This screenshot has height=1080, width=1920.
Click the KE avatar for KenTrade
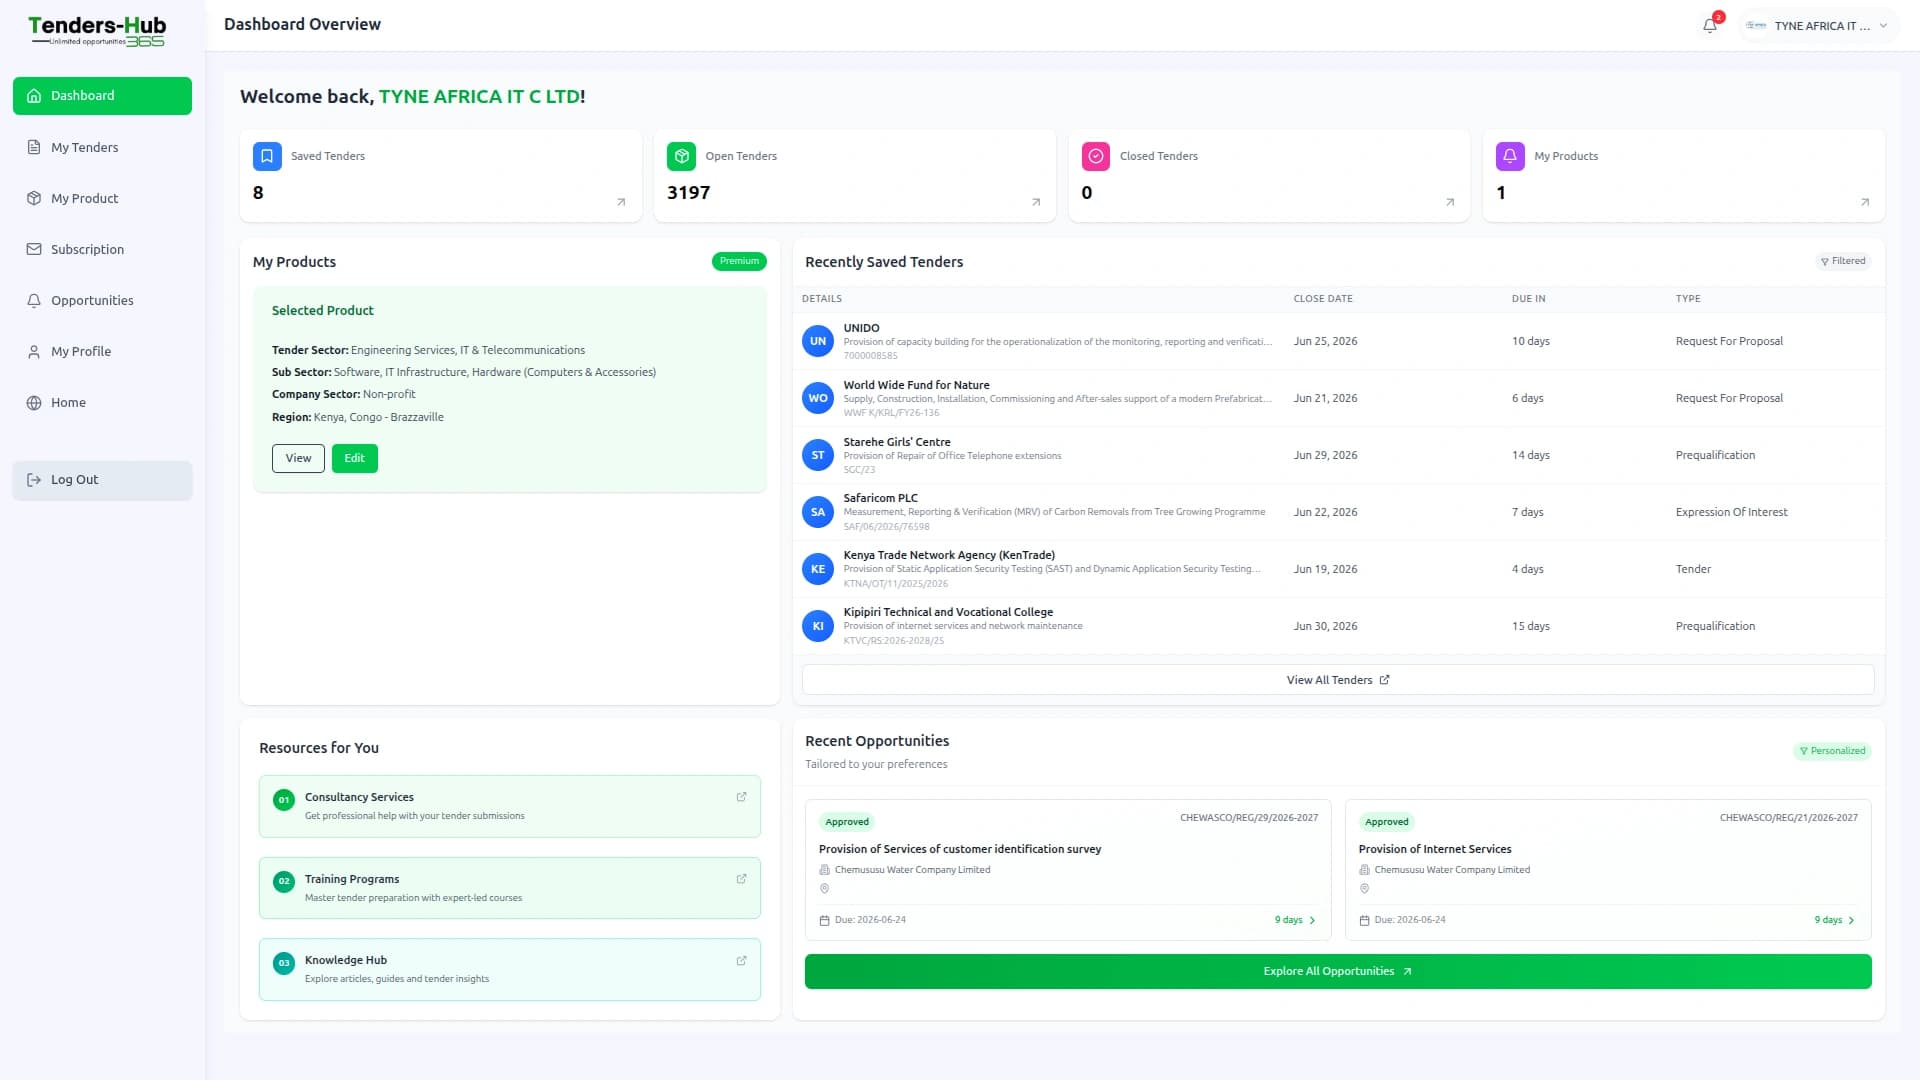point(818,569)
